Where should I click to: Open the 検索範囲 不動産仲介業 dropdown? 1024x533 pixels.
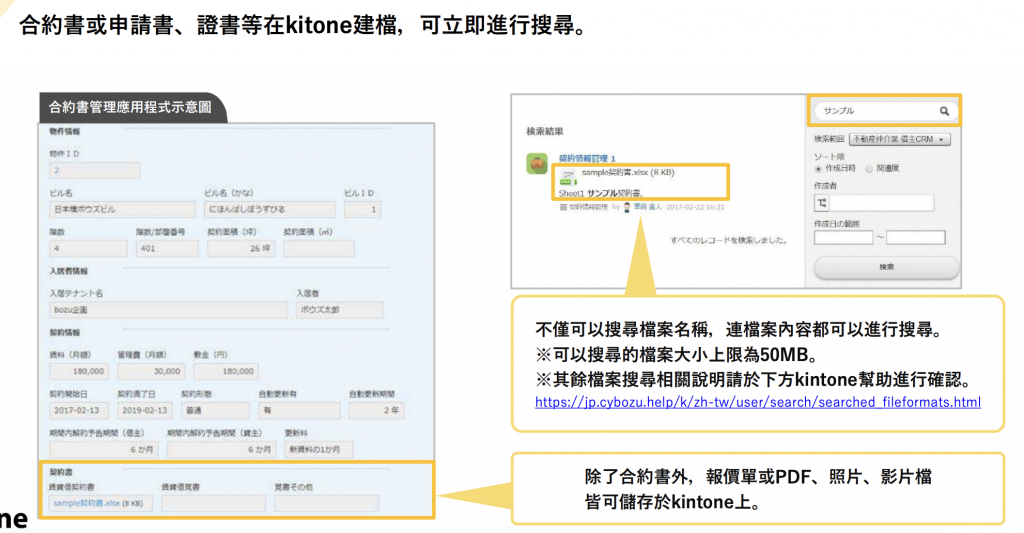899,139
